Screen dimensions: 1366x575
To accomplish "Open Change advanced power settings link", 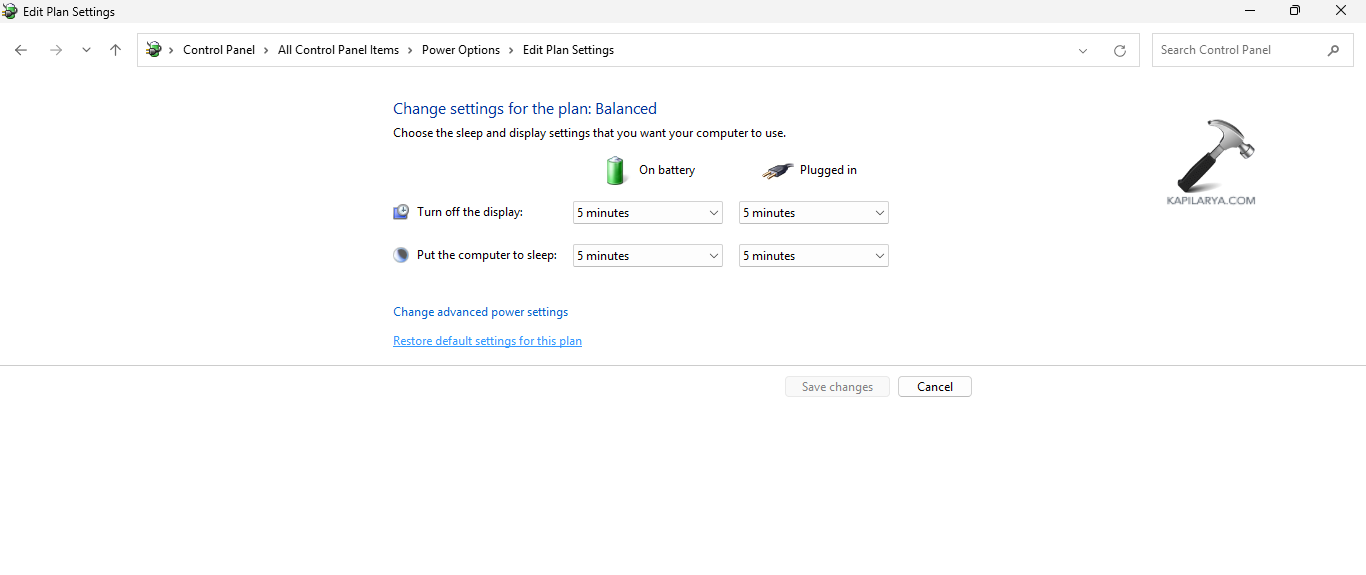I will pos(480,312).
